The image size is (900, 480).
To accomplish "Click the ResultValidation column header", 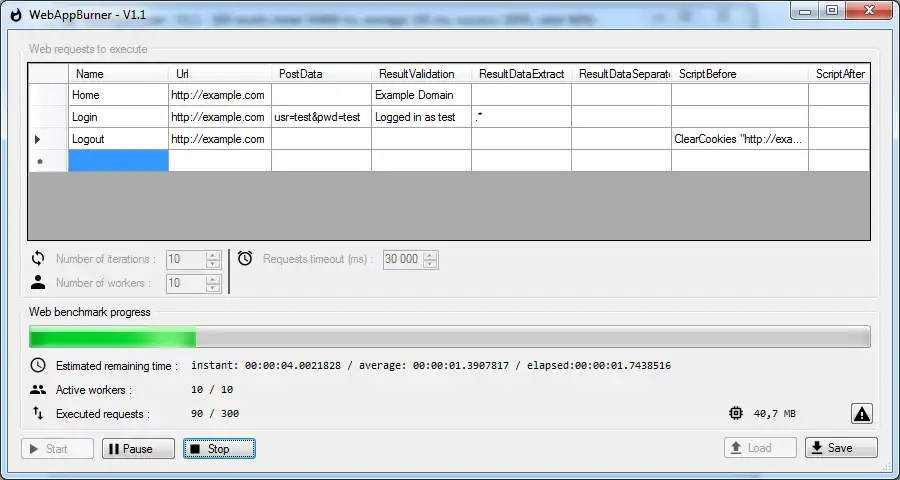I will (421, 73).
